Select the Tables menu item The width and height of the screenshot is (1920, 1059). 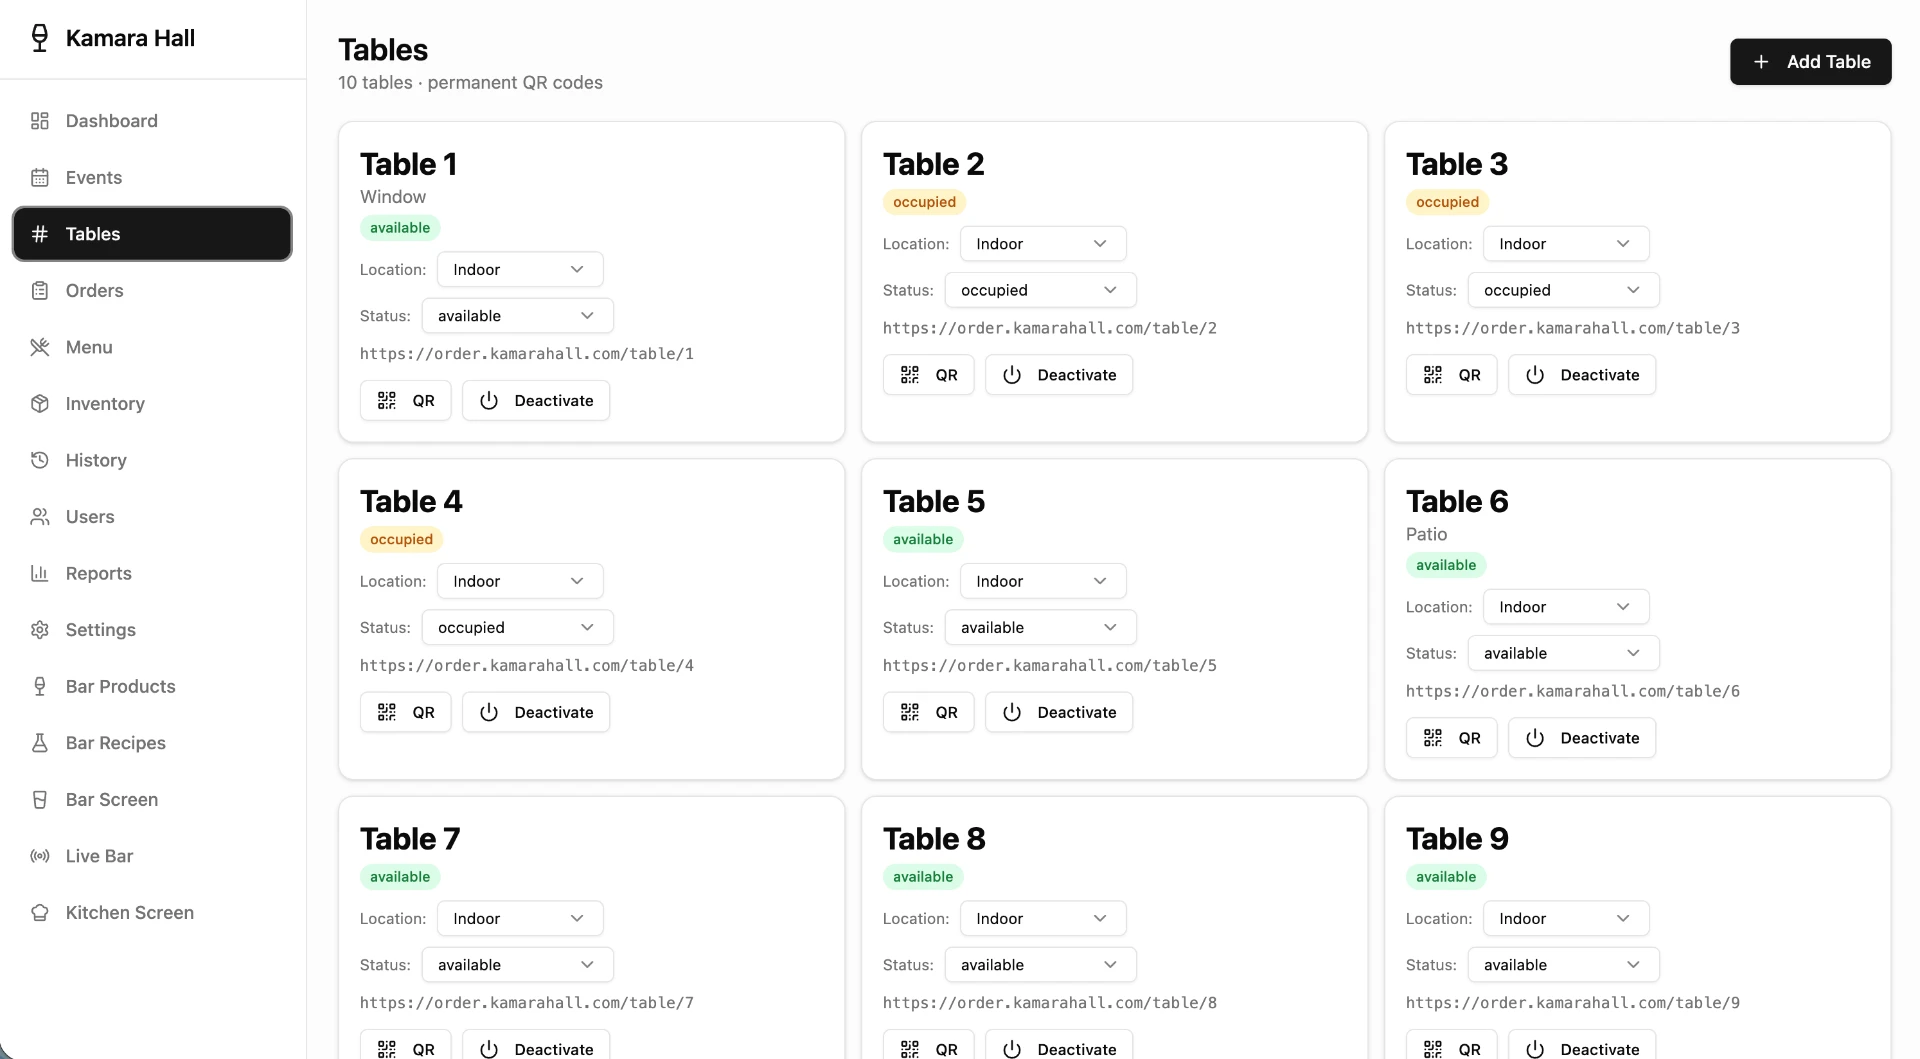coord(152,234)
